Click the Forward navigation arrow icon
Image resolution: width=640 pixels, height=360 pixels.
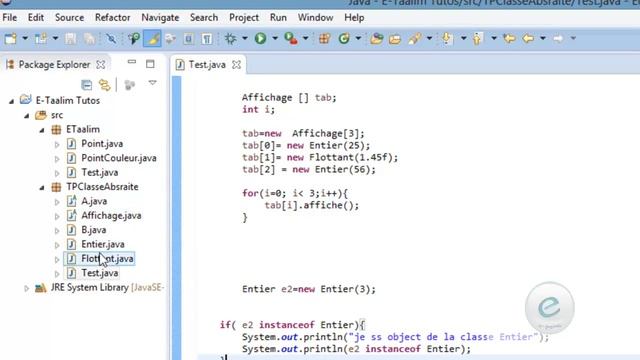pos(558,39)
